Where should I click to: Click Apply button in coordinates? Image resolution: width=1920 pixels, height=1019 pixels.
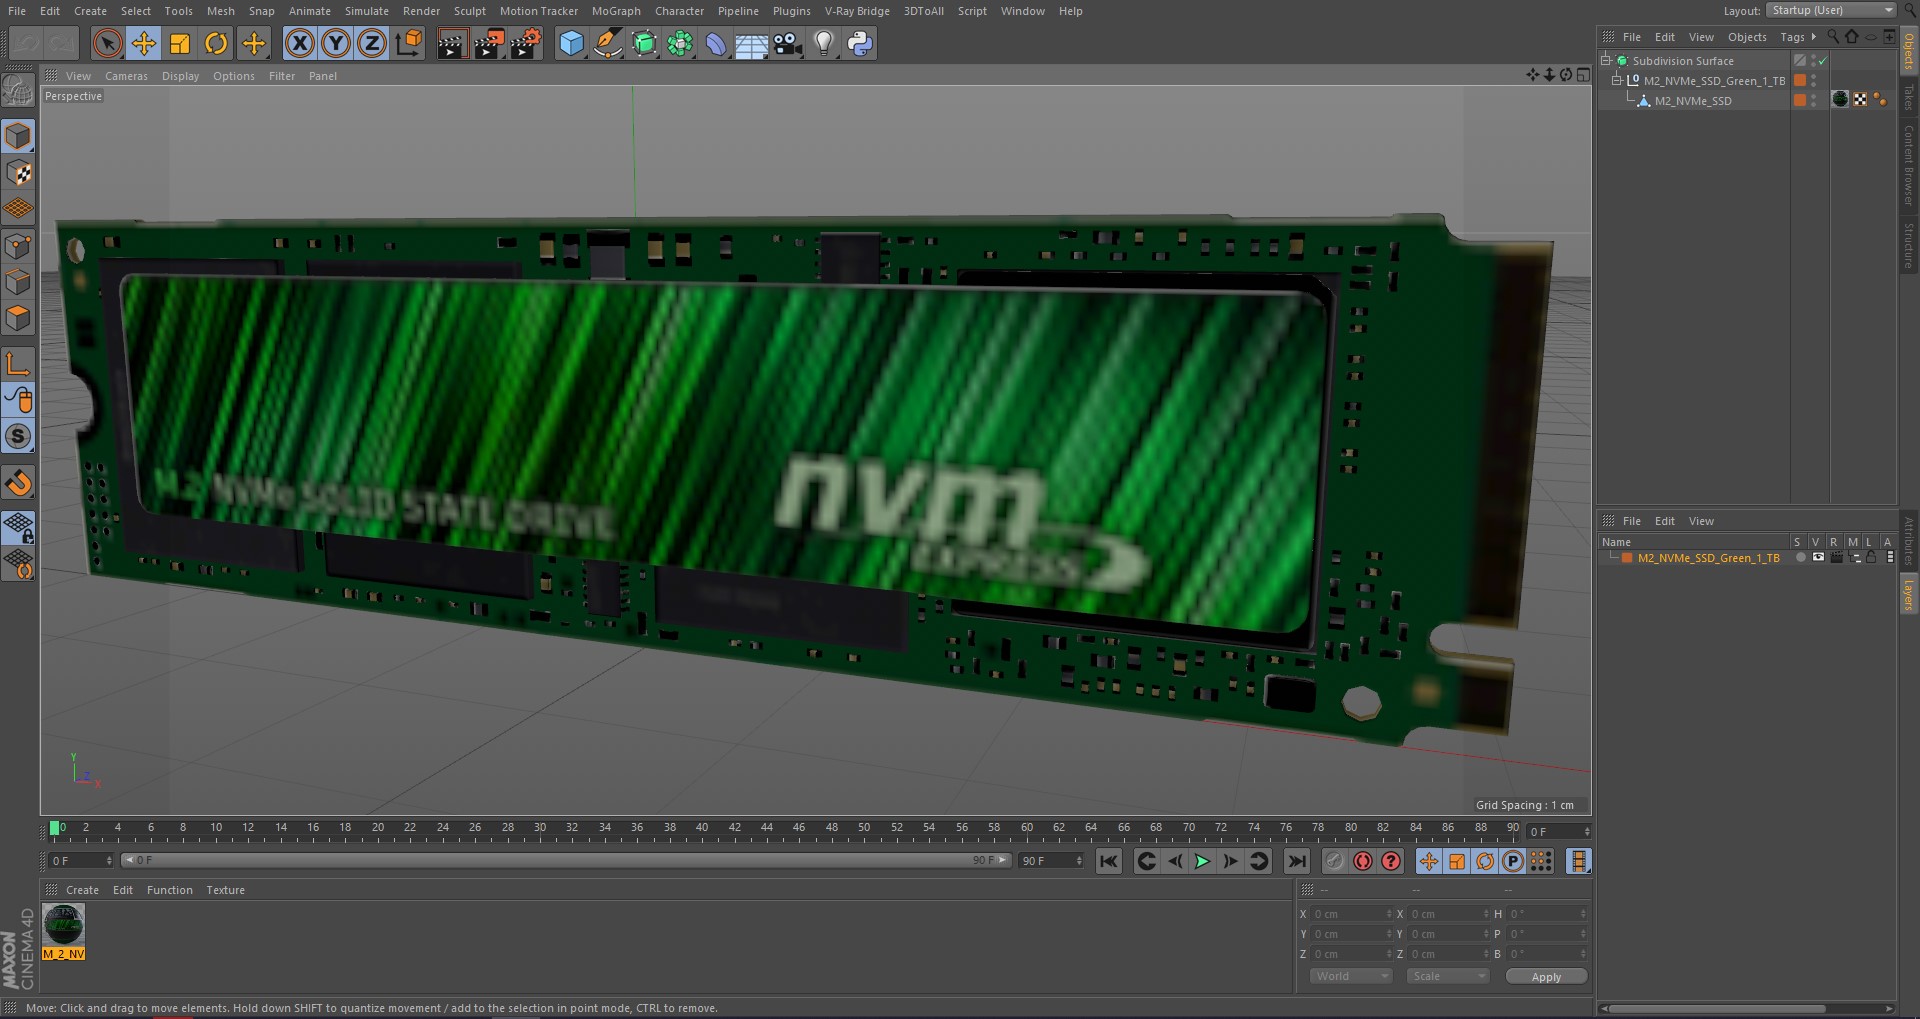coord(1546,977)
